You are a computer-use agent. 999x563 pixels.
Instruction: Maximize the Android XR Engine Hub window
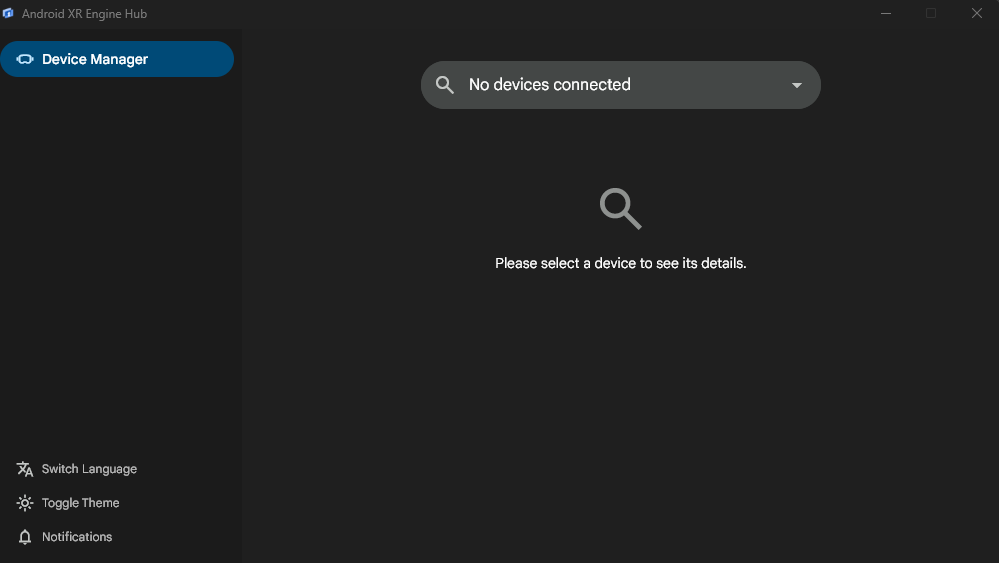931,13
